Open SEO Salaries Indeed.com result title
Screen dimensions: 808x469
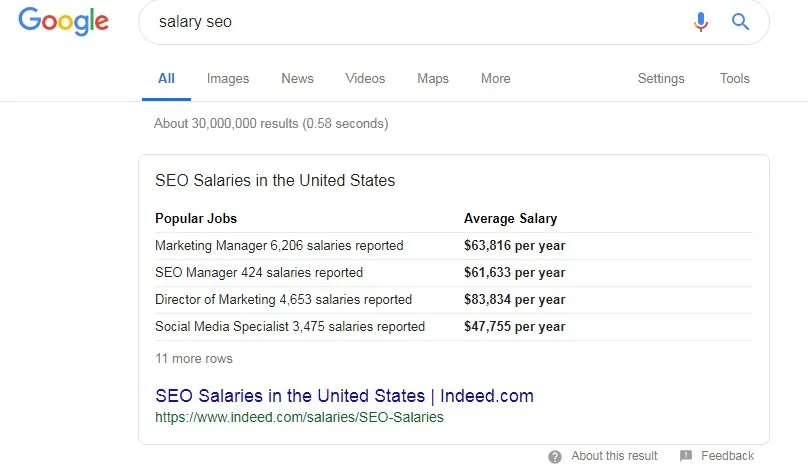[x=344, y=396]
